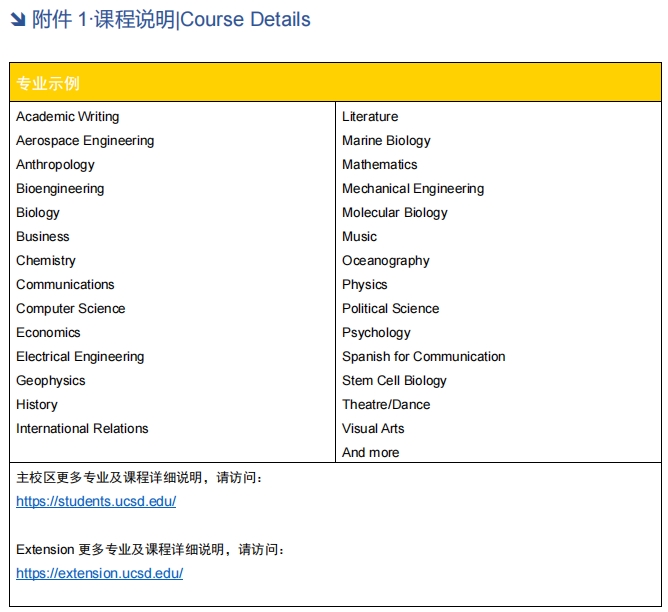Open the students.ucsd.edu link
668x612 pixels.
[x=96, y=501]
